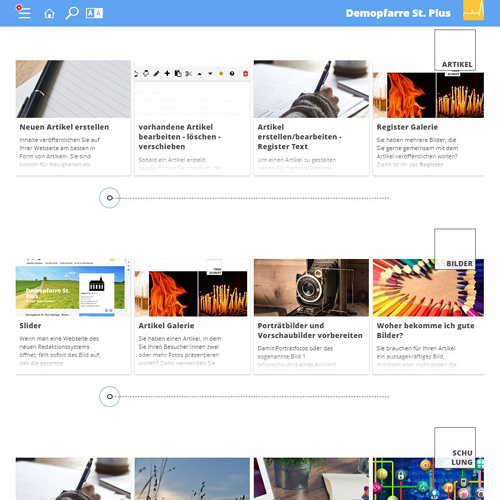Open the hamburger menu icon
500x500 pixels.
(24, 12)
